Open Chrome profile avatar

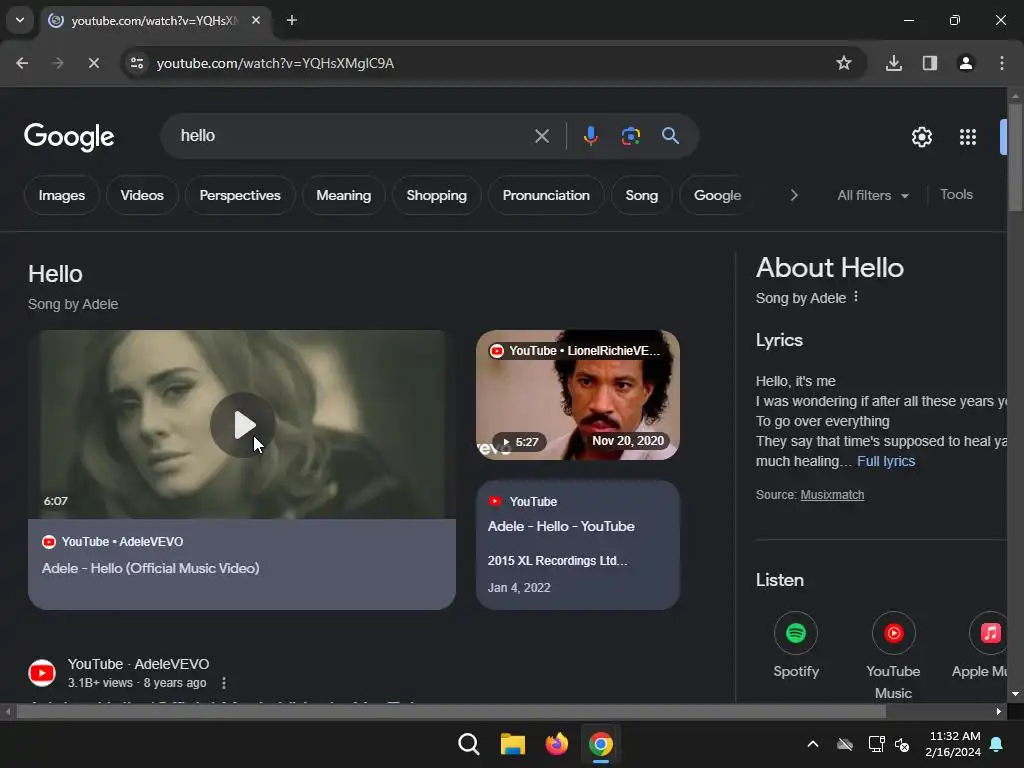tap(966, 63)
